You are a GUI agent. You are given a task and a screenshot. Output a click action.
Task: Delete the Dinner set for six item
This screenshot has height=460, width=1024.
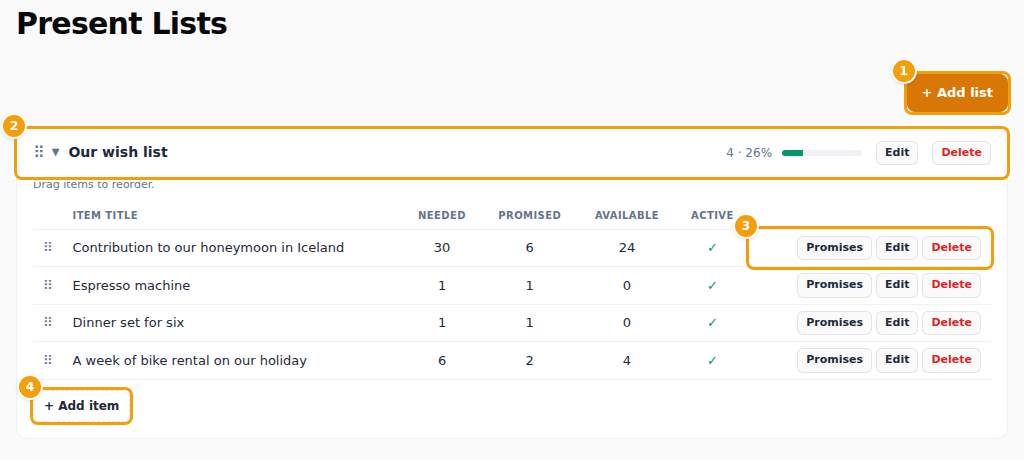(x=951, y=323)
